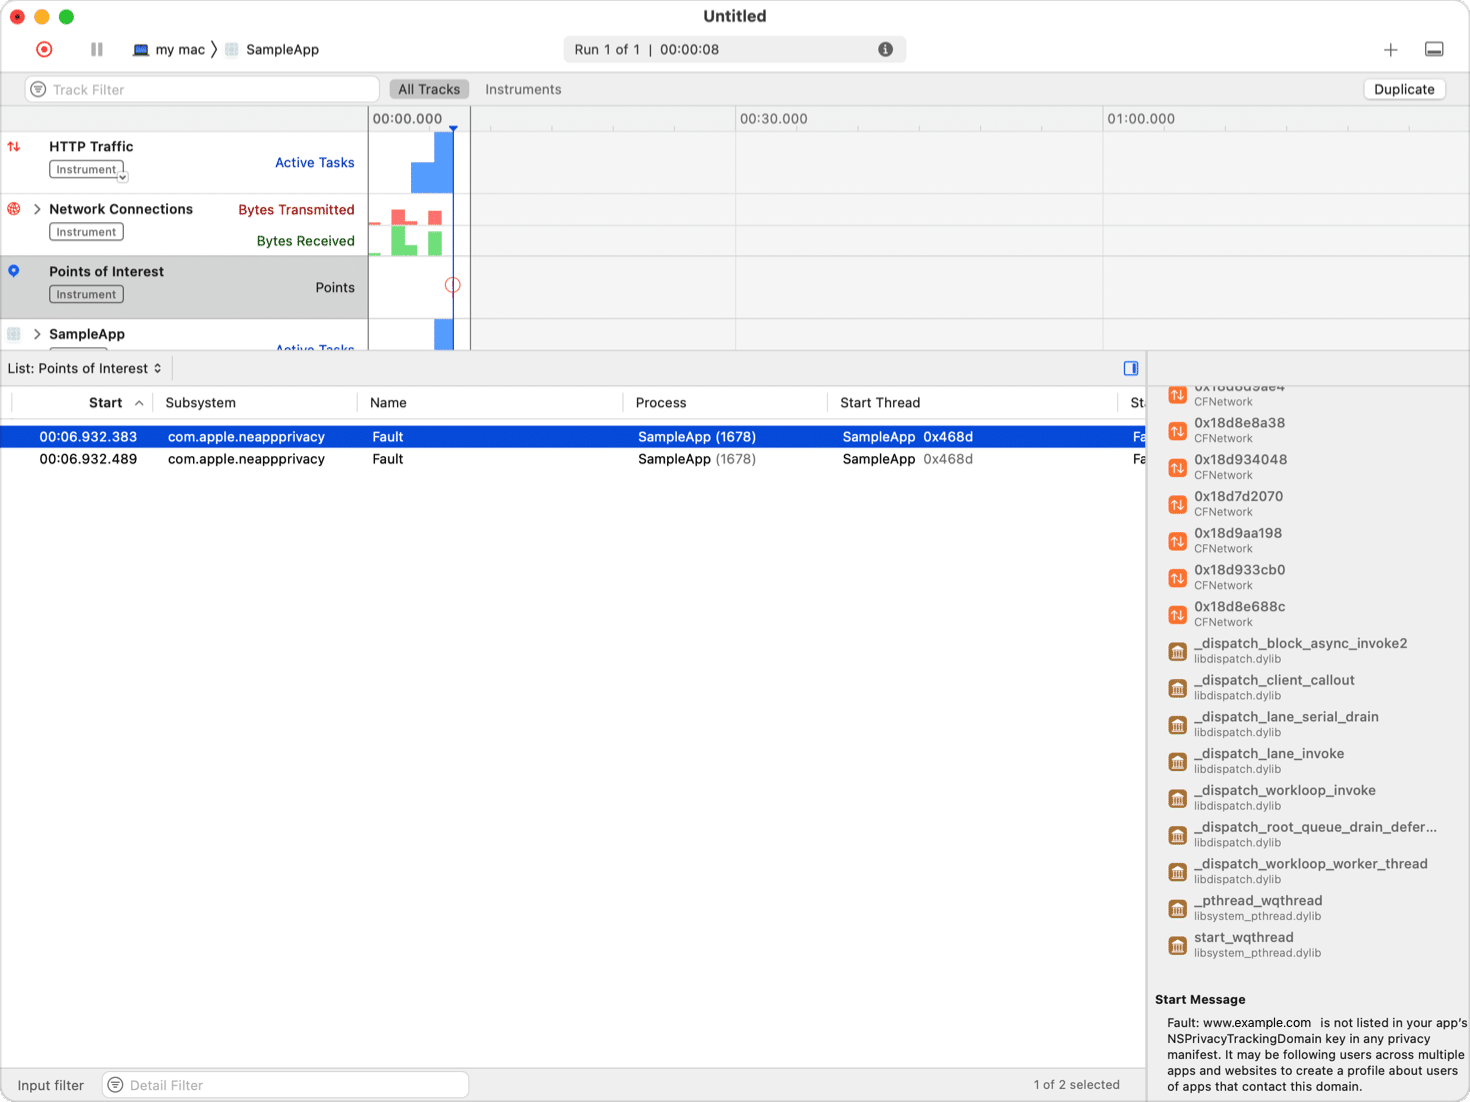Open the recording info popover via the i icon
Screen dimensions: 1470x1102
885,49
